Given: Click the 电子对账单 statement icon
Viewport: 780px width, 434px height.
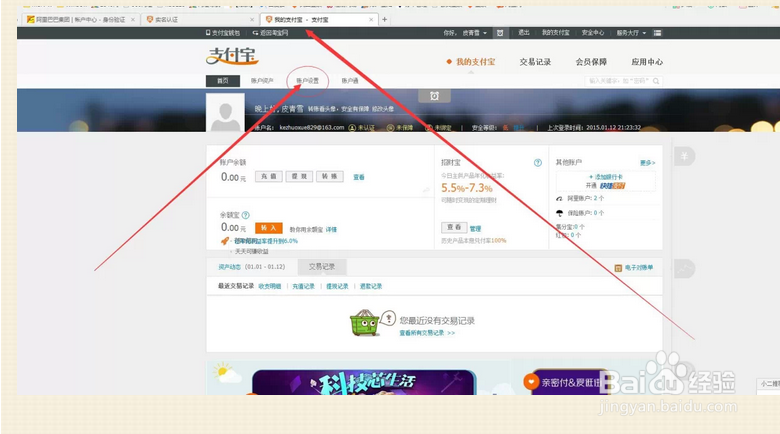Looking at the screenshot, I should click(618, 268).
